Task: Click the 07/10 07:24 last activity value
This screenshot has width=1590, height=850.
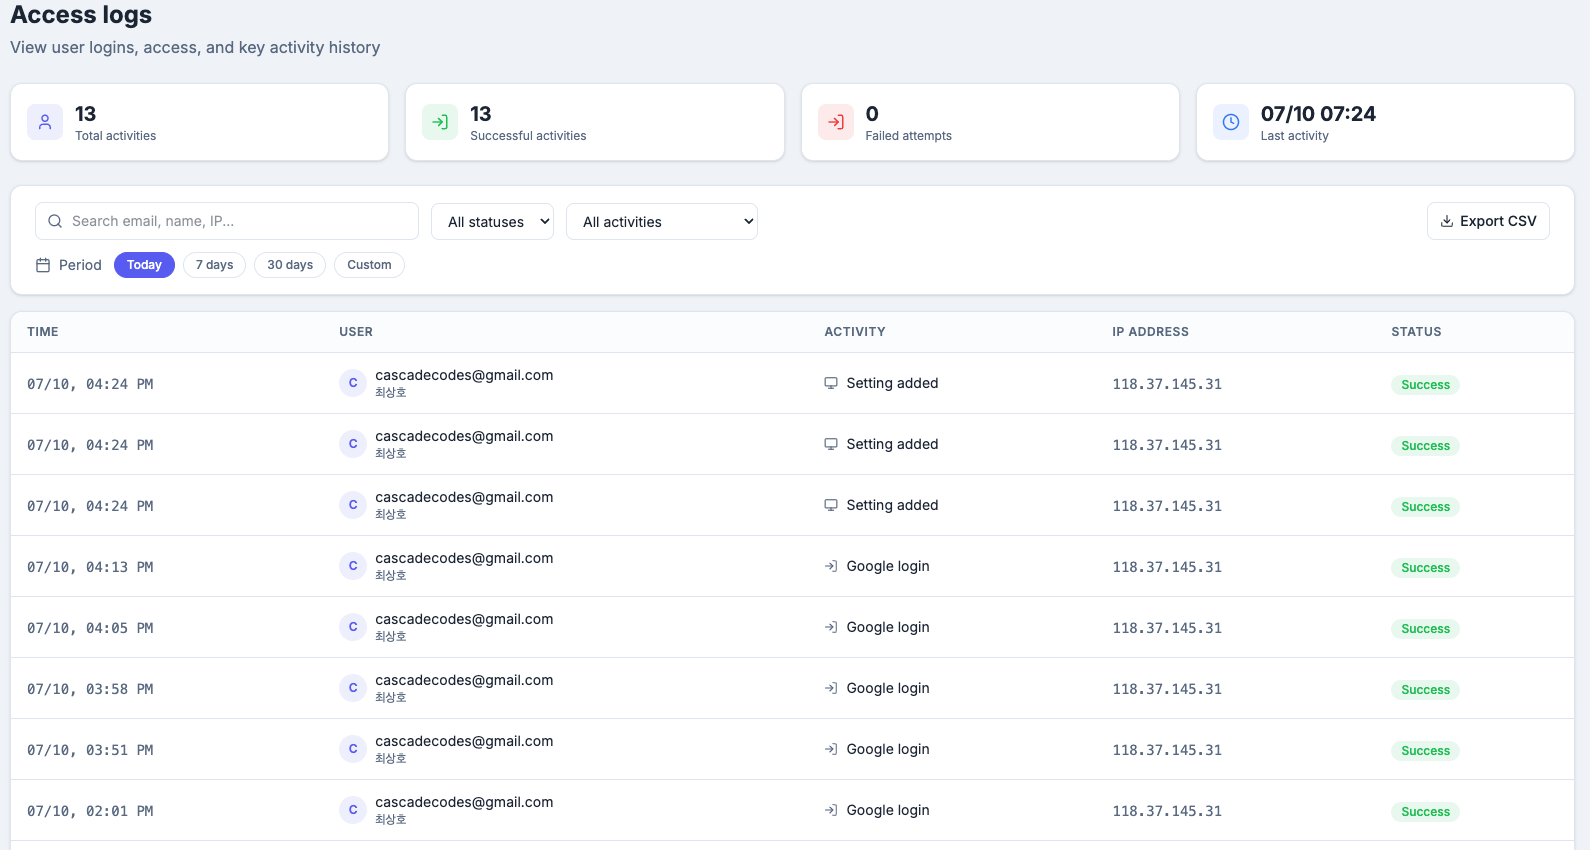Action: tap(1318, 114)
